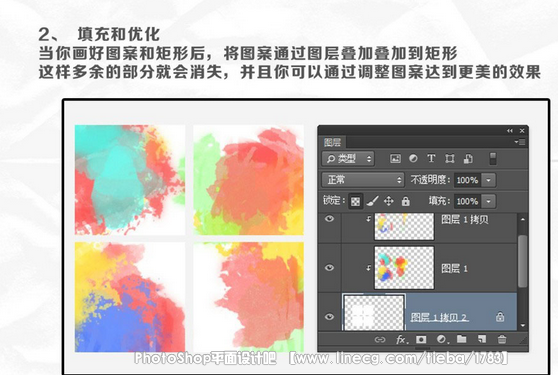Hide the 图层 1 拷贝 layer

pos(330,219)
